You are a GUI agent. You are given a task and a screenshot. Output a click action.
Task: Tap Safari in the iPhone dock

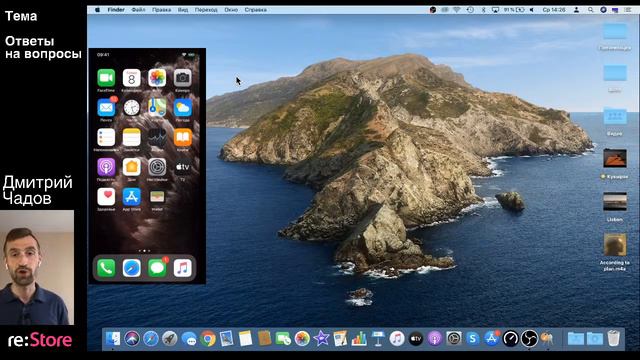click(131, 268)
